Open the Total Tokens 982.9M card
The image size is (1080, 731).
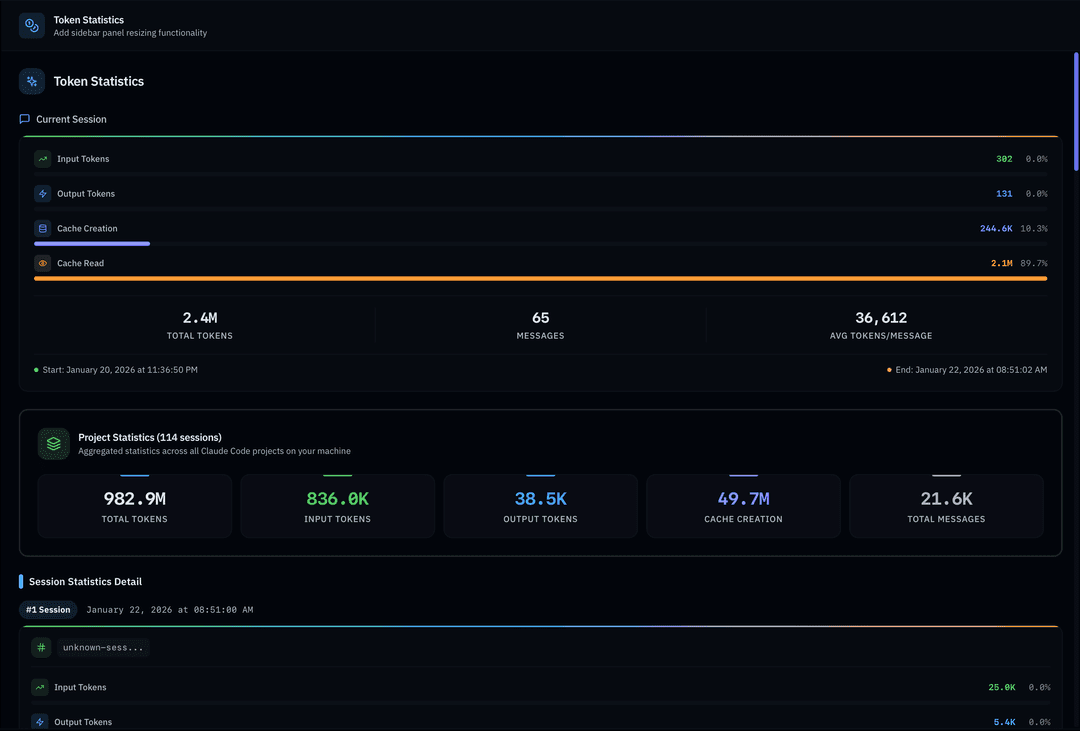pos(134,506)
